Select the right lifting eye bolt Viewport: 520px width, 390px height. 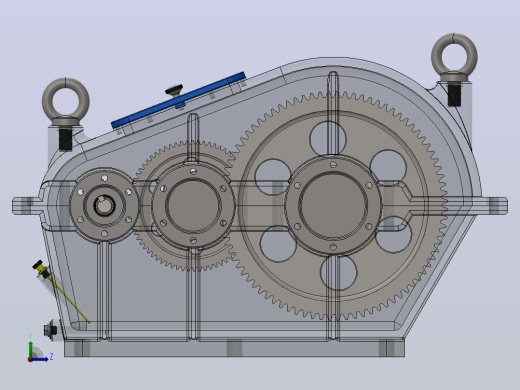click(454, 69)
